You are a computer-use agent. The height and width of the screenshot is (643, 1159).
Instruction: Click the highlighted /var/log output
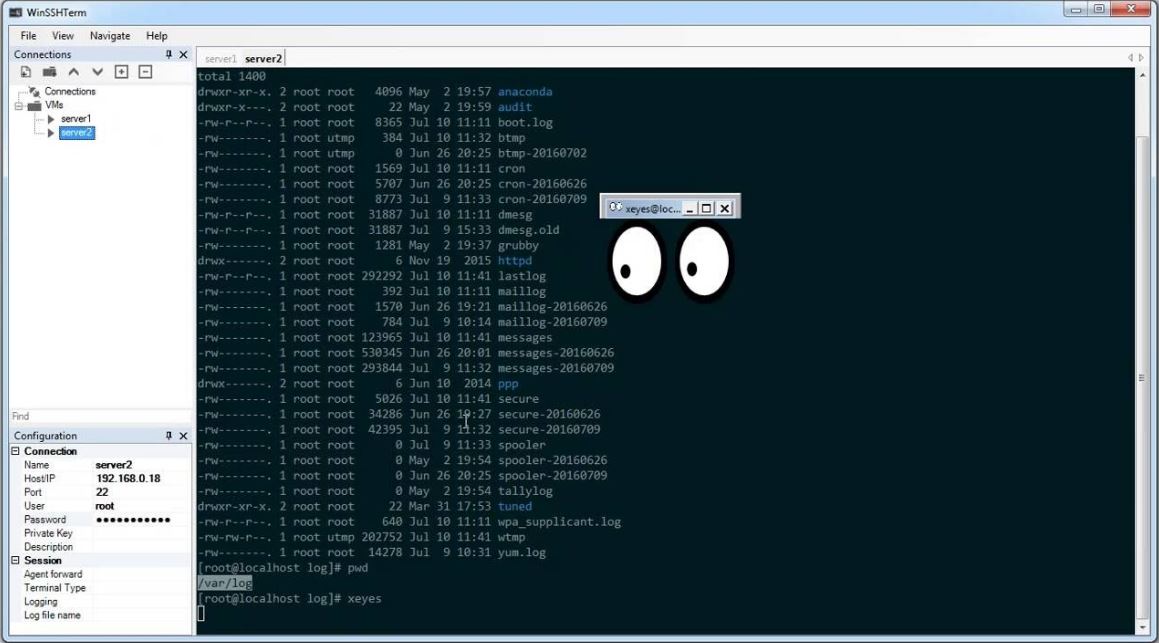click(x=225, y=583)
